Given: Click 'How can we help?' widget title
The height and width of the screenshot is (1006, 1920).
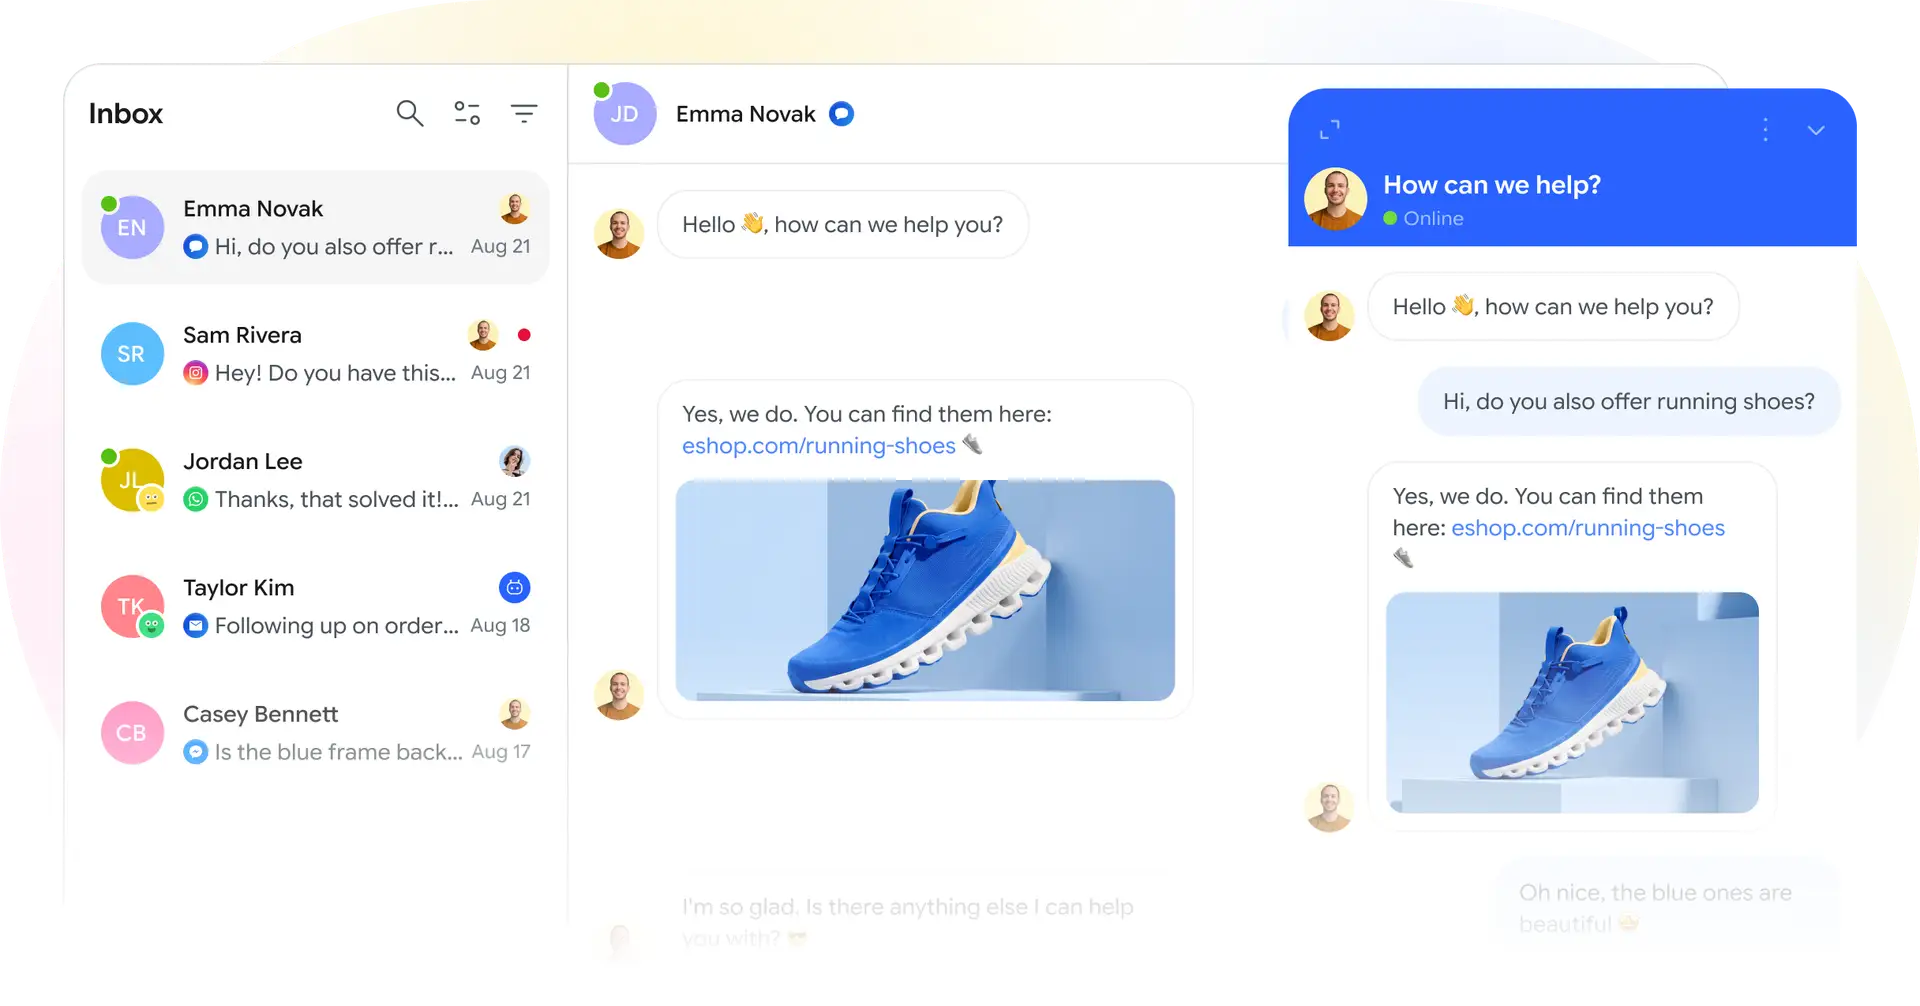Looking at the screenshot, I should (x=1492, y=185).
